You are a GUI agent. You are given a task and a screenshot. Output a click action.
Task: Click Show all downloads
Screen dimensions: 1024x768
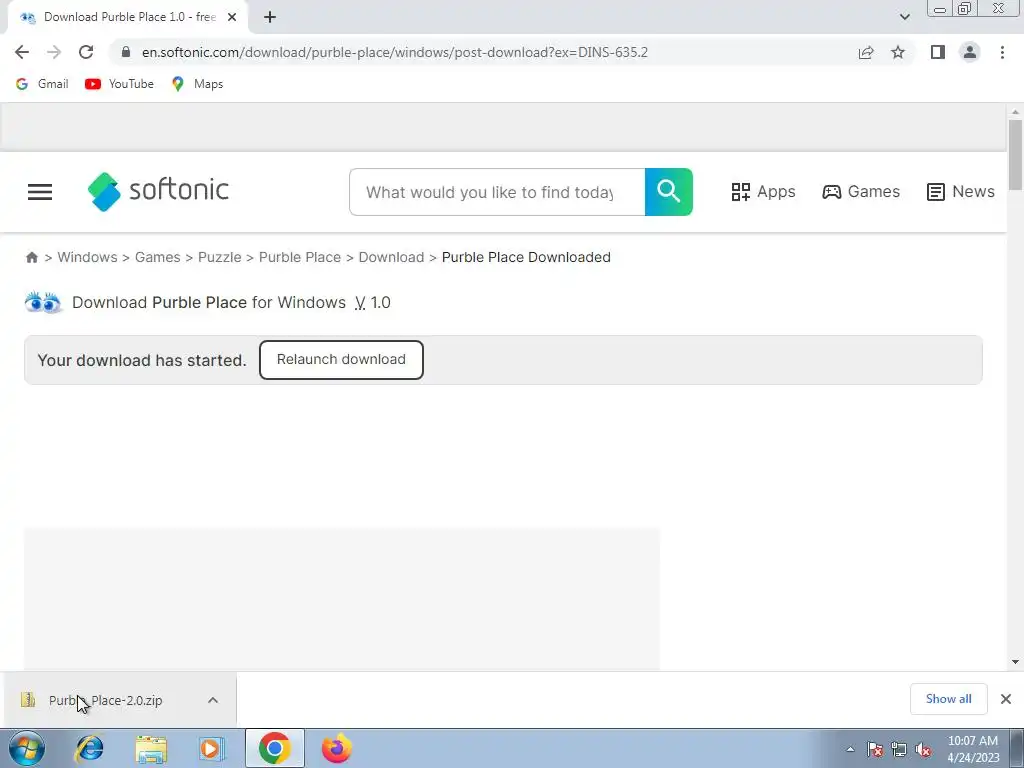coord(948,699)
